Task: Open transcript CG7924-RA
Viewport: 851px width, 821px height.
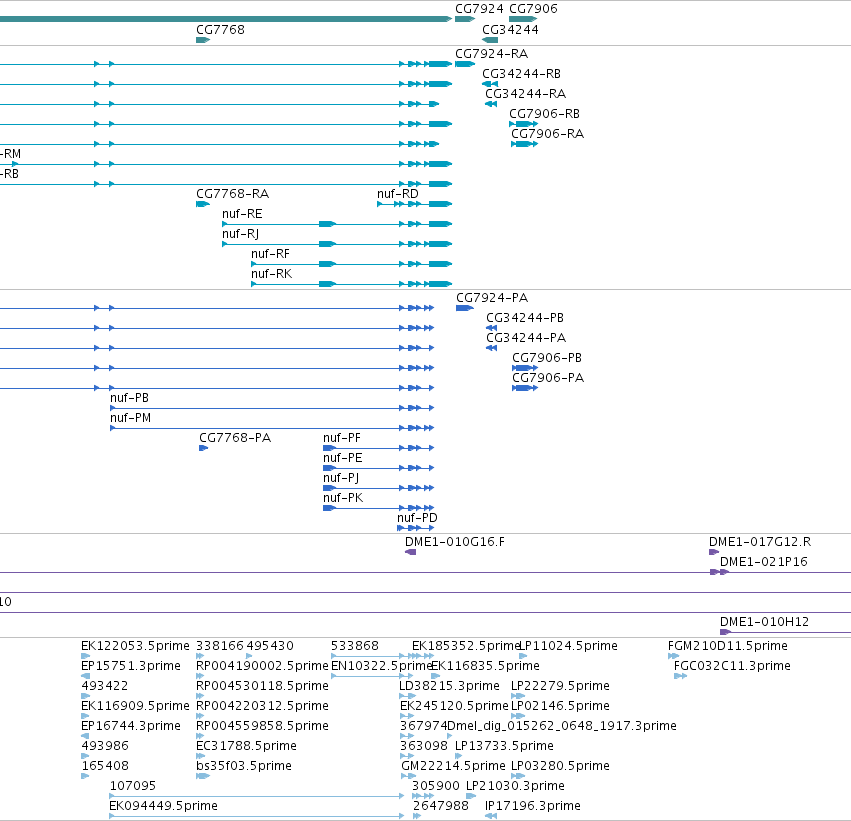Action: [x=465, y=64]
